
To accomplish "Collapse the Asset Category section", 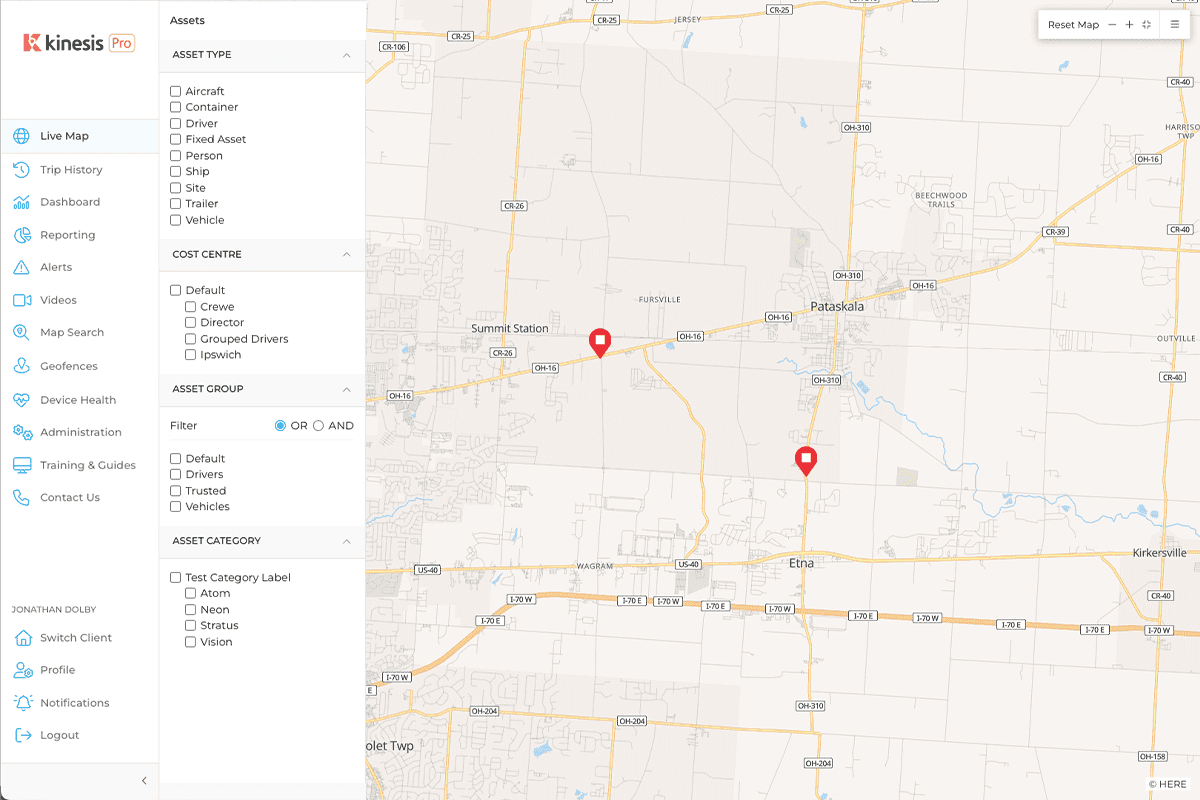I will point(346,541).
